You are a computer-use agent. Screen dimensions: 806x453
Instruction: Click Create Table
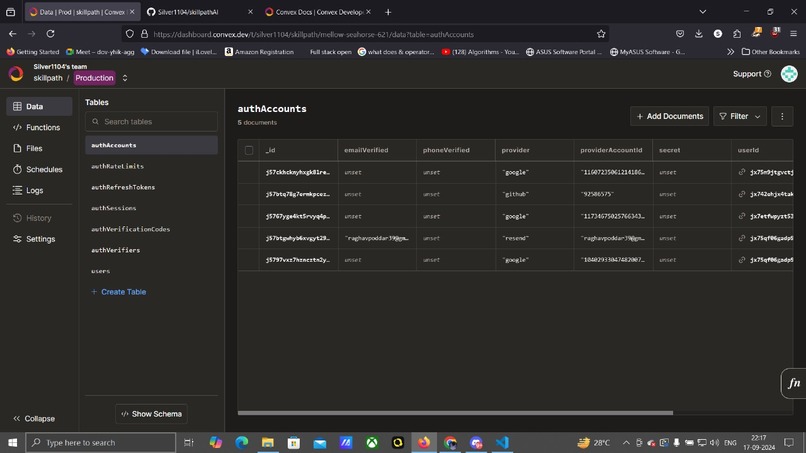pyautogui.click(x=119, y=292)
